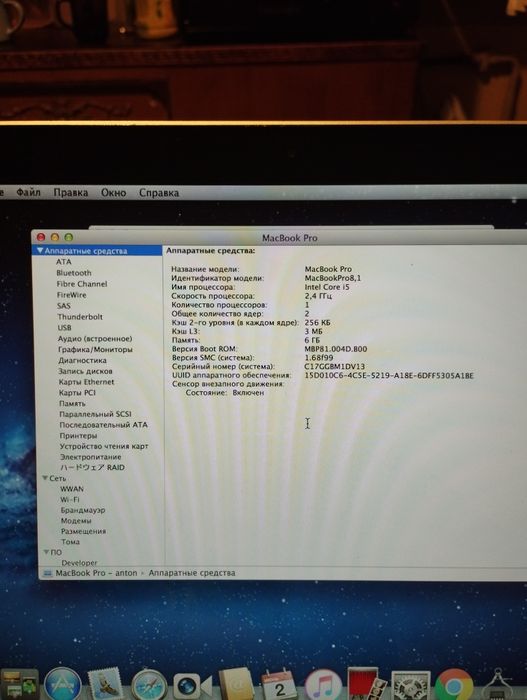Image resolution: width=527 pixels, height=700 pixels.
Task: Zoom the MacBook Pro window with the green button
Action: [69, 238]
